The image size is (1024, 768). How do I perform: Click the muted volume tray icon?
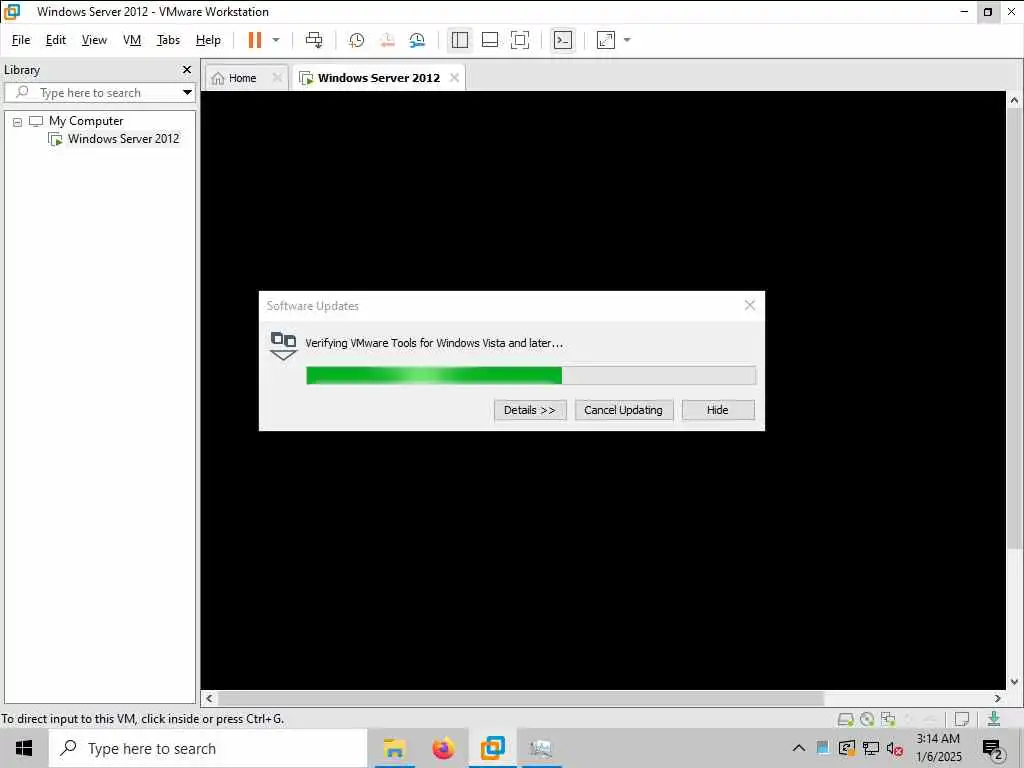coord(895,748)
